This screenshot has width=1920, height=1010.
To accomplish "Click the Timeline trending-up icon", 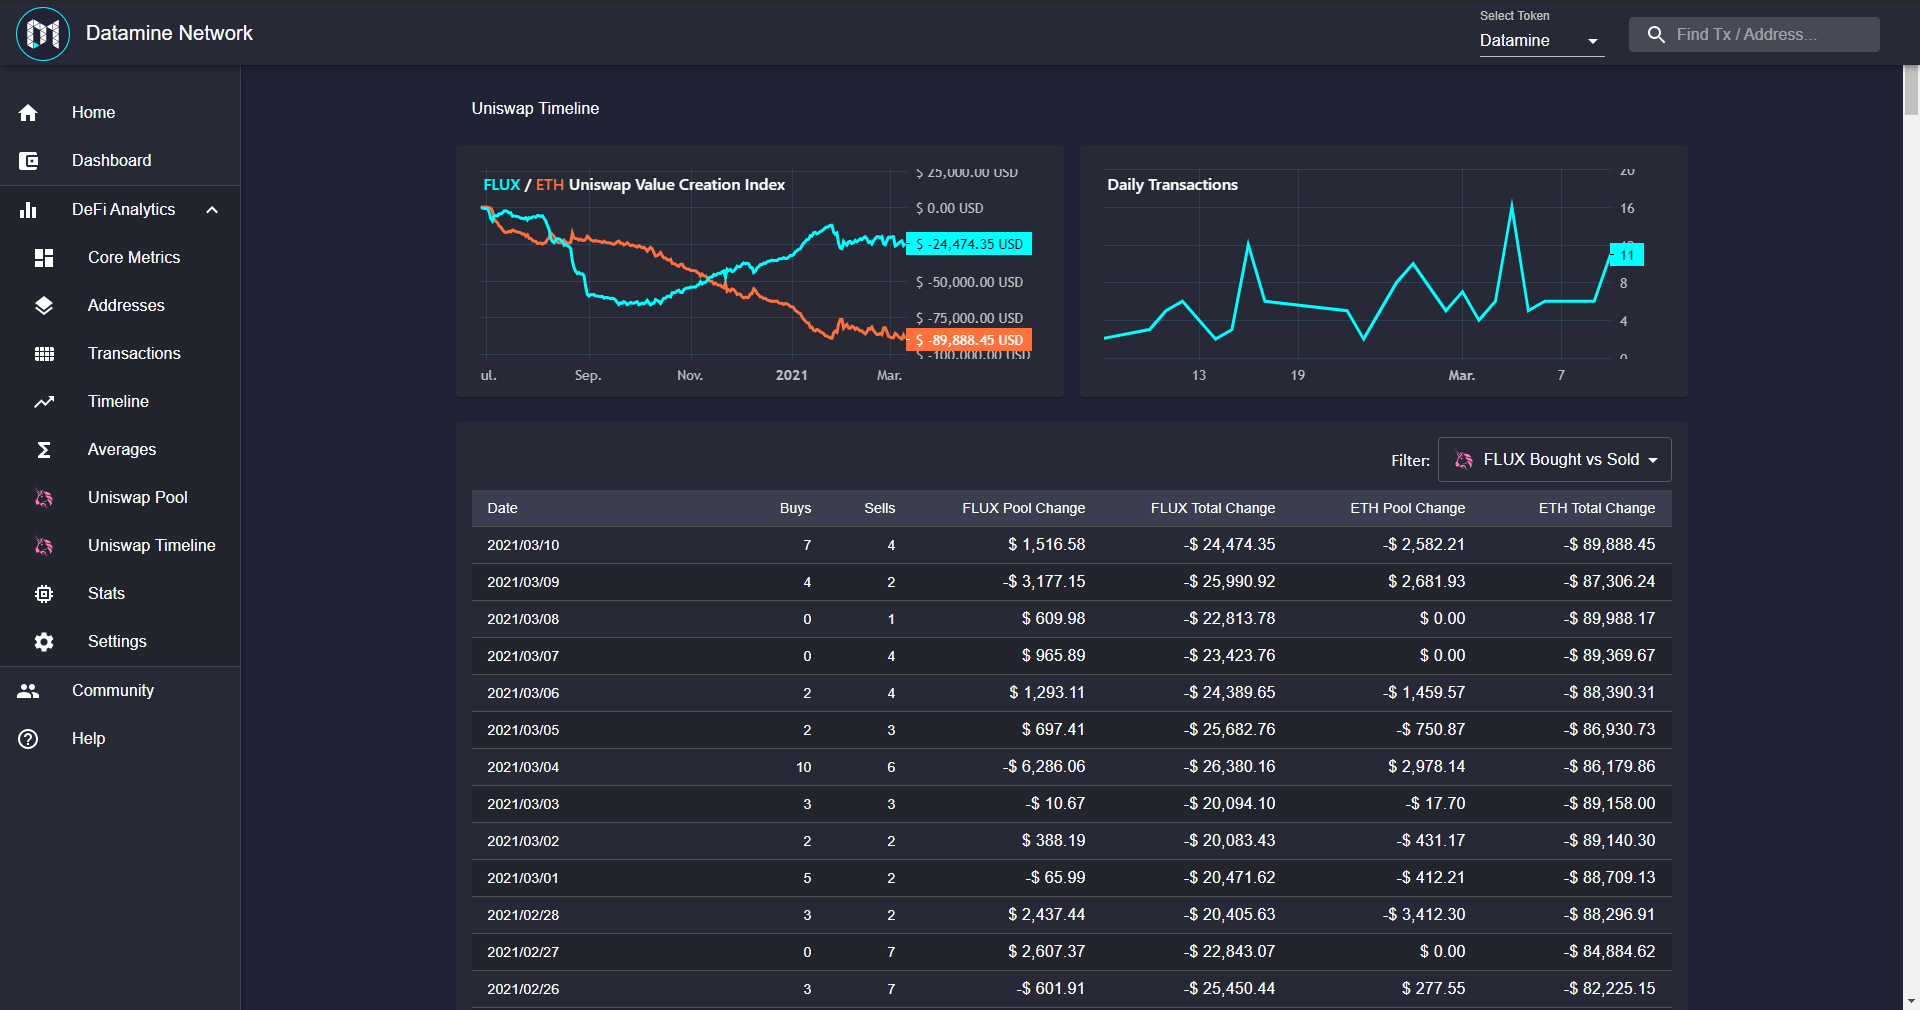I will pos(44,402).
